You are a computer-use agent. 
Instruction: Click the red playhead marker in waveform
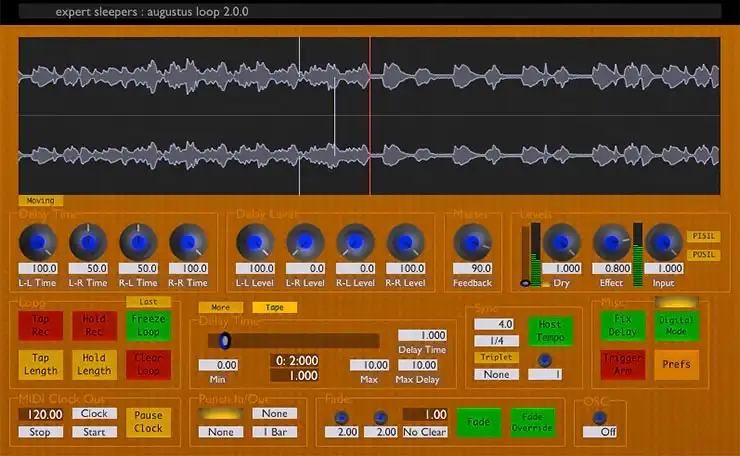coord(370,116)
